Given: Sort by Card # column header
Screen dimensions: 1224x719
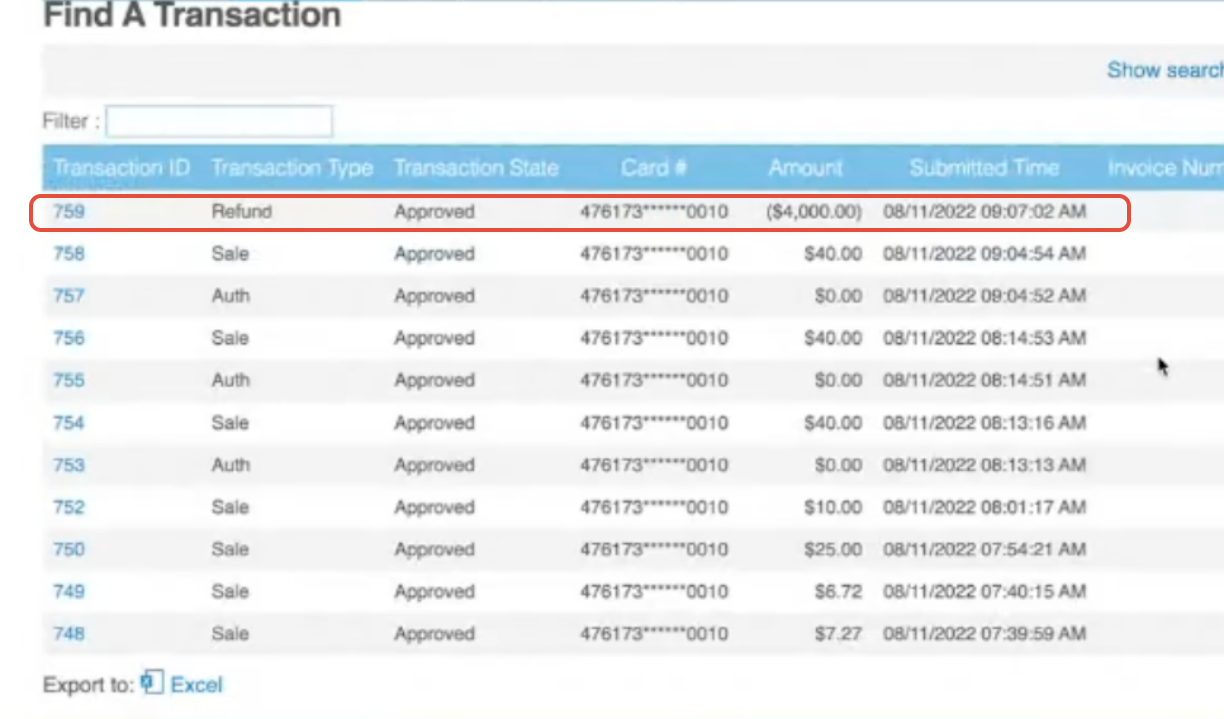Looking at the screenshot, I should coord(654,168).
